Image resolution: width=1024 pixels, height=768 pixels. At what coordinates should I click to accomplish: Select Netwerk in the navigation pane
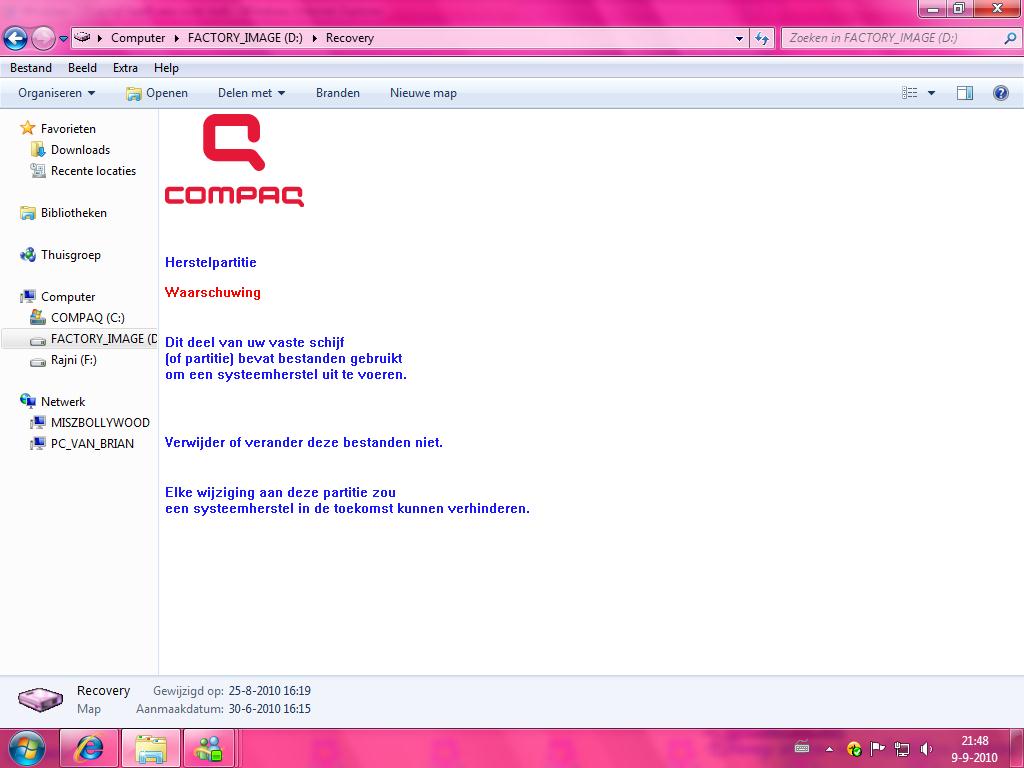click(x=63, y=402)
